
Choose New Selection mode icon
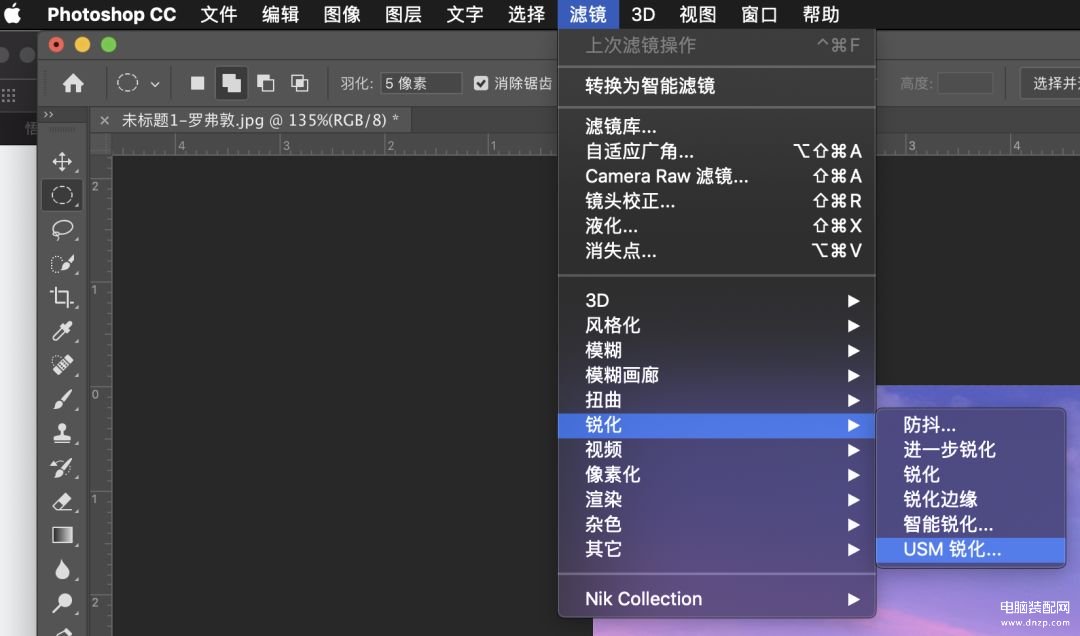(198, 83)
